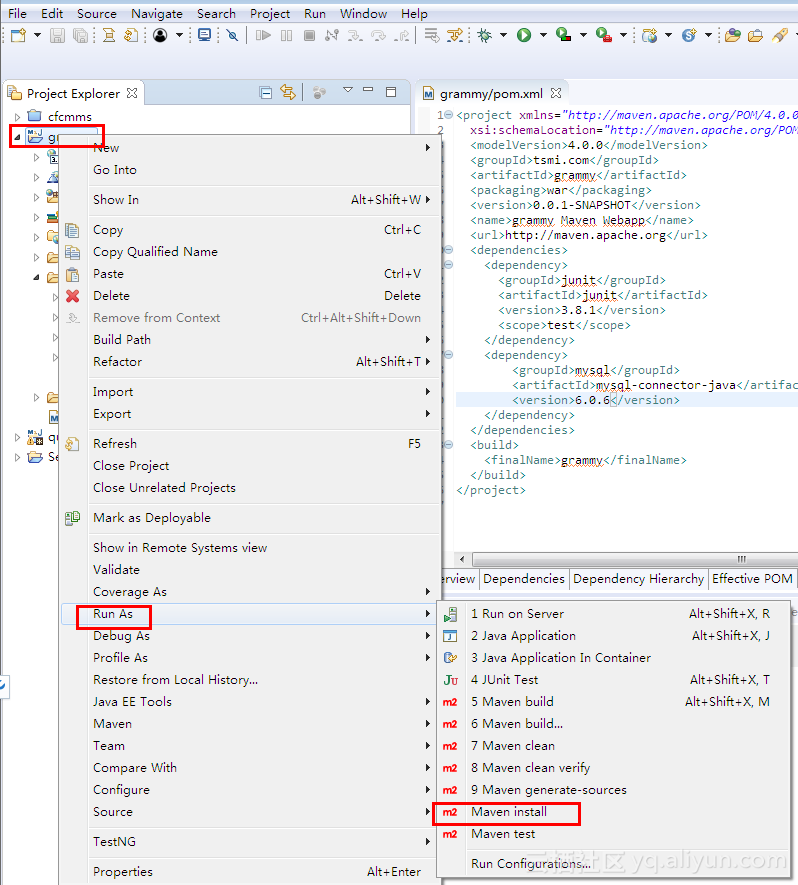Image resolution: width=798 pixels, height=885 pixels.
Task: Click the Terminate stop icon
Action: pos(309,36)
